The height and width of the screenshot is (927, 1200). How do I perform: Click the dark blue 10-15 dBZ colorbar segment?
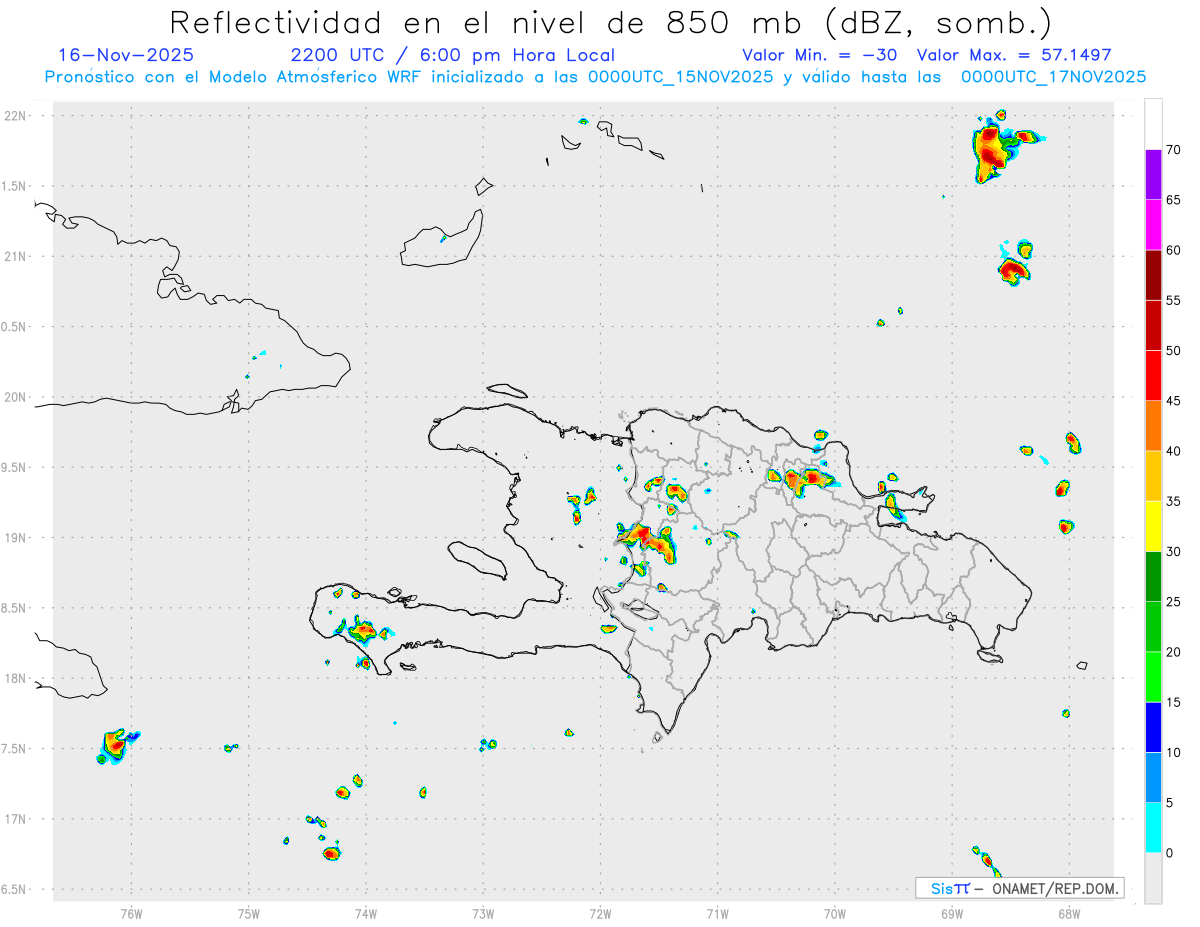point(1153,727)
